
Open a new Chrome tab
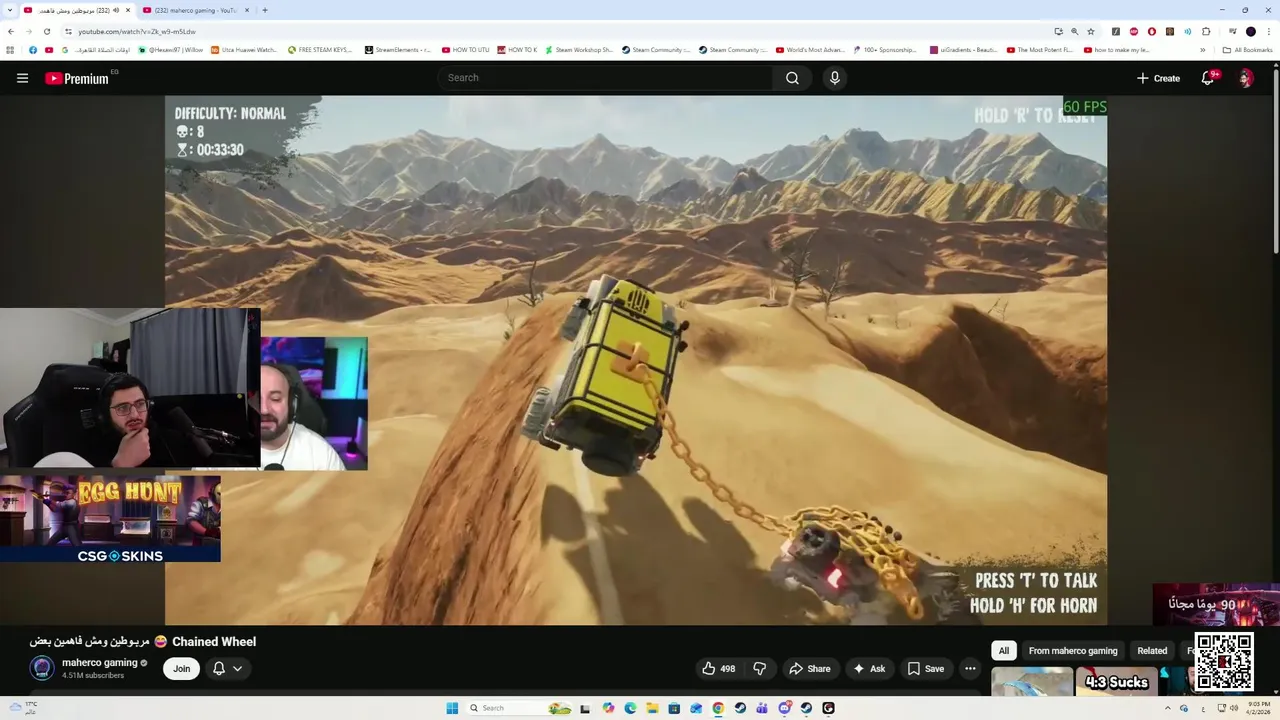coord(265,10)
